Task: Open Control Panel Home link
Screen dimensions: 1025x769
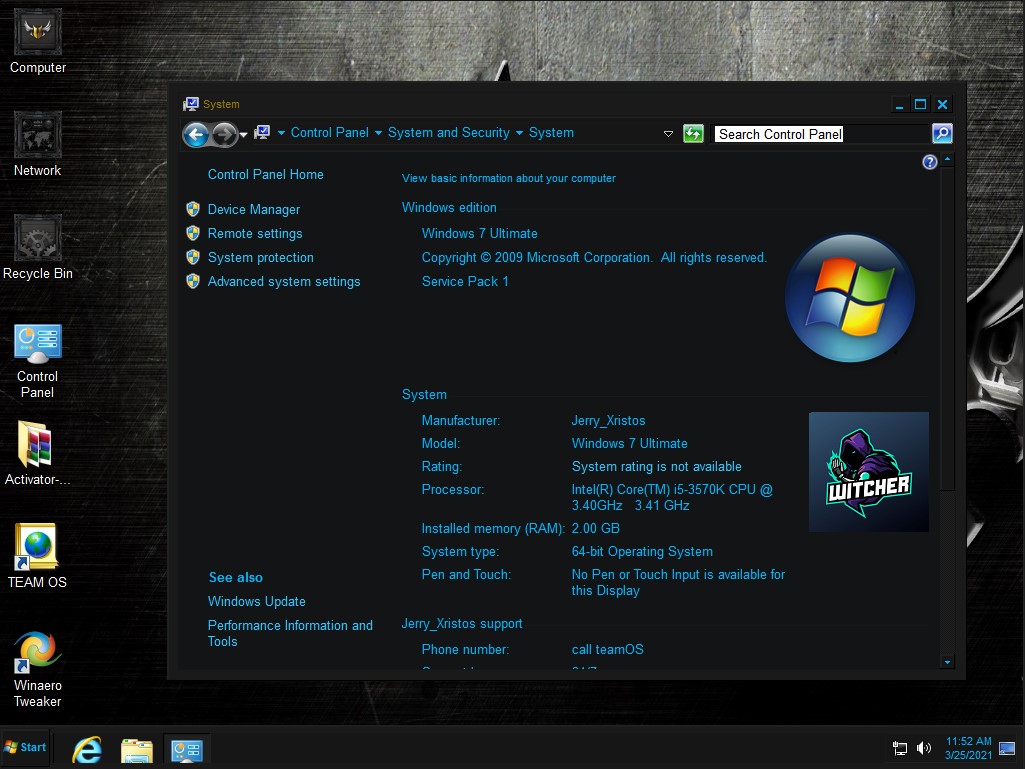Action: click(265, 175)
